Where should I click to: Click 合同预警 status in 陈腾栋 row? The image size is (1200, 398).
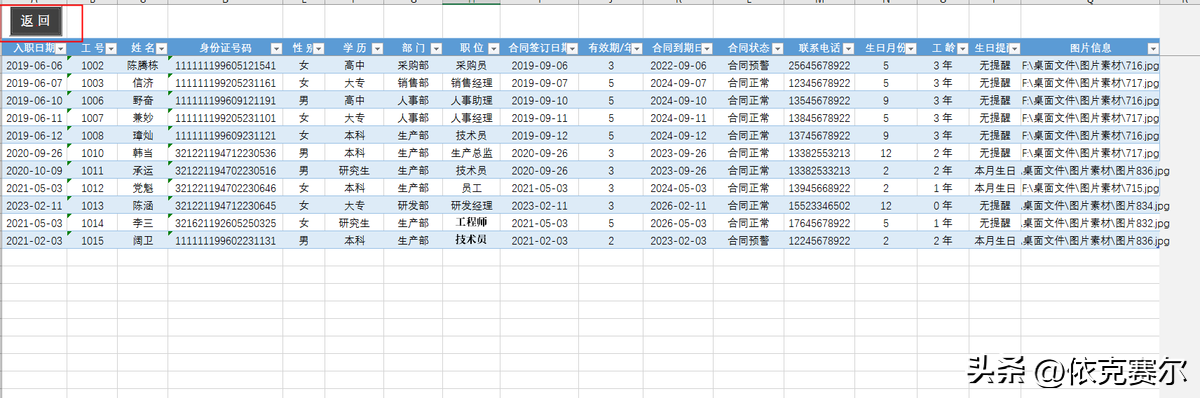(749, 65)
